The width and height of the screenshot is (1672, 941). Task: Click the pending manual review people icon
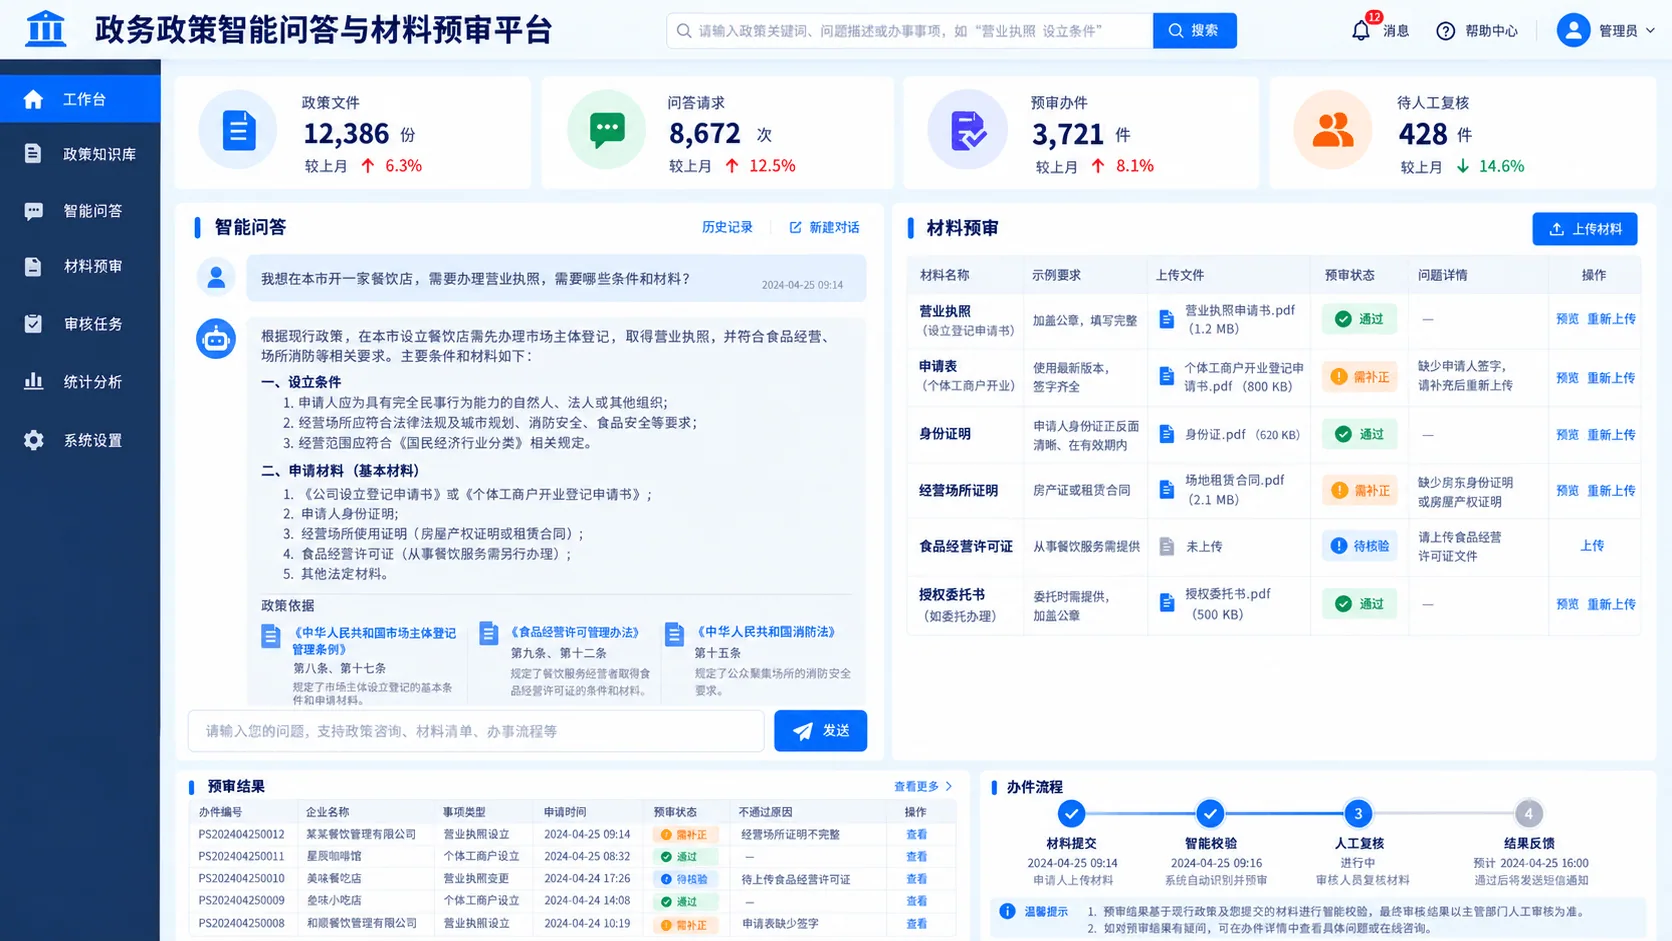1332,130
